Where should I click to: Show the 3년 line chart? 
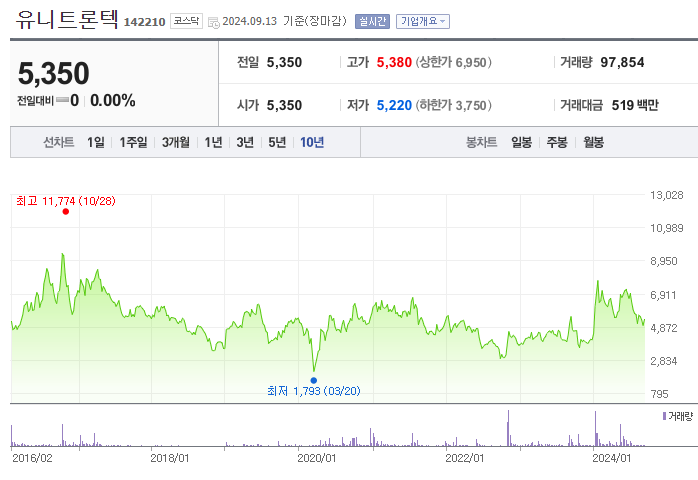(x=245, y=142)
